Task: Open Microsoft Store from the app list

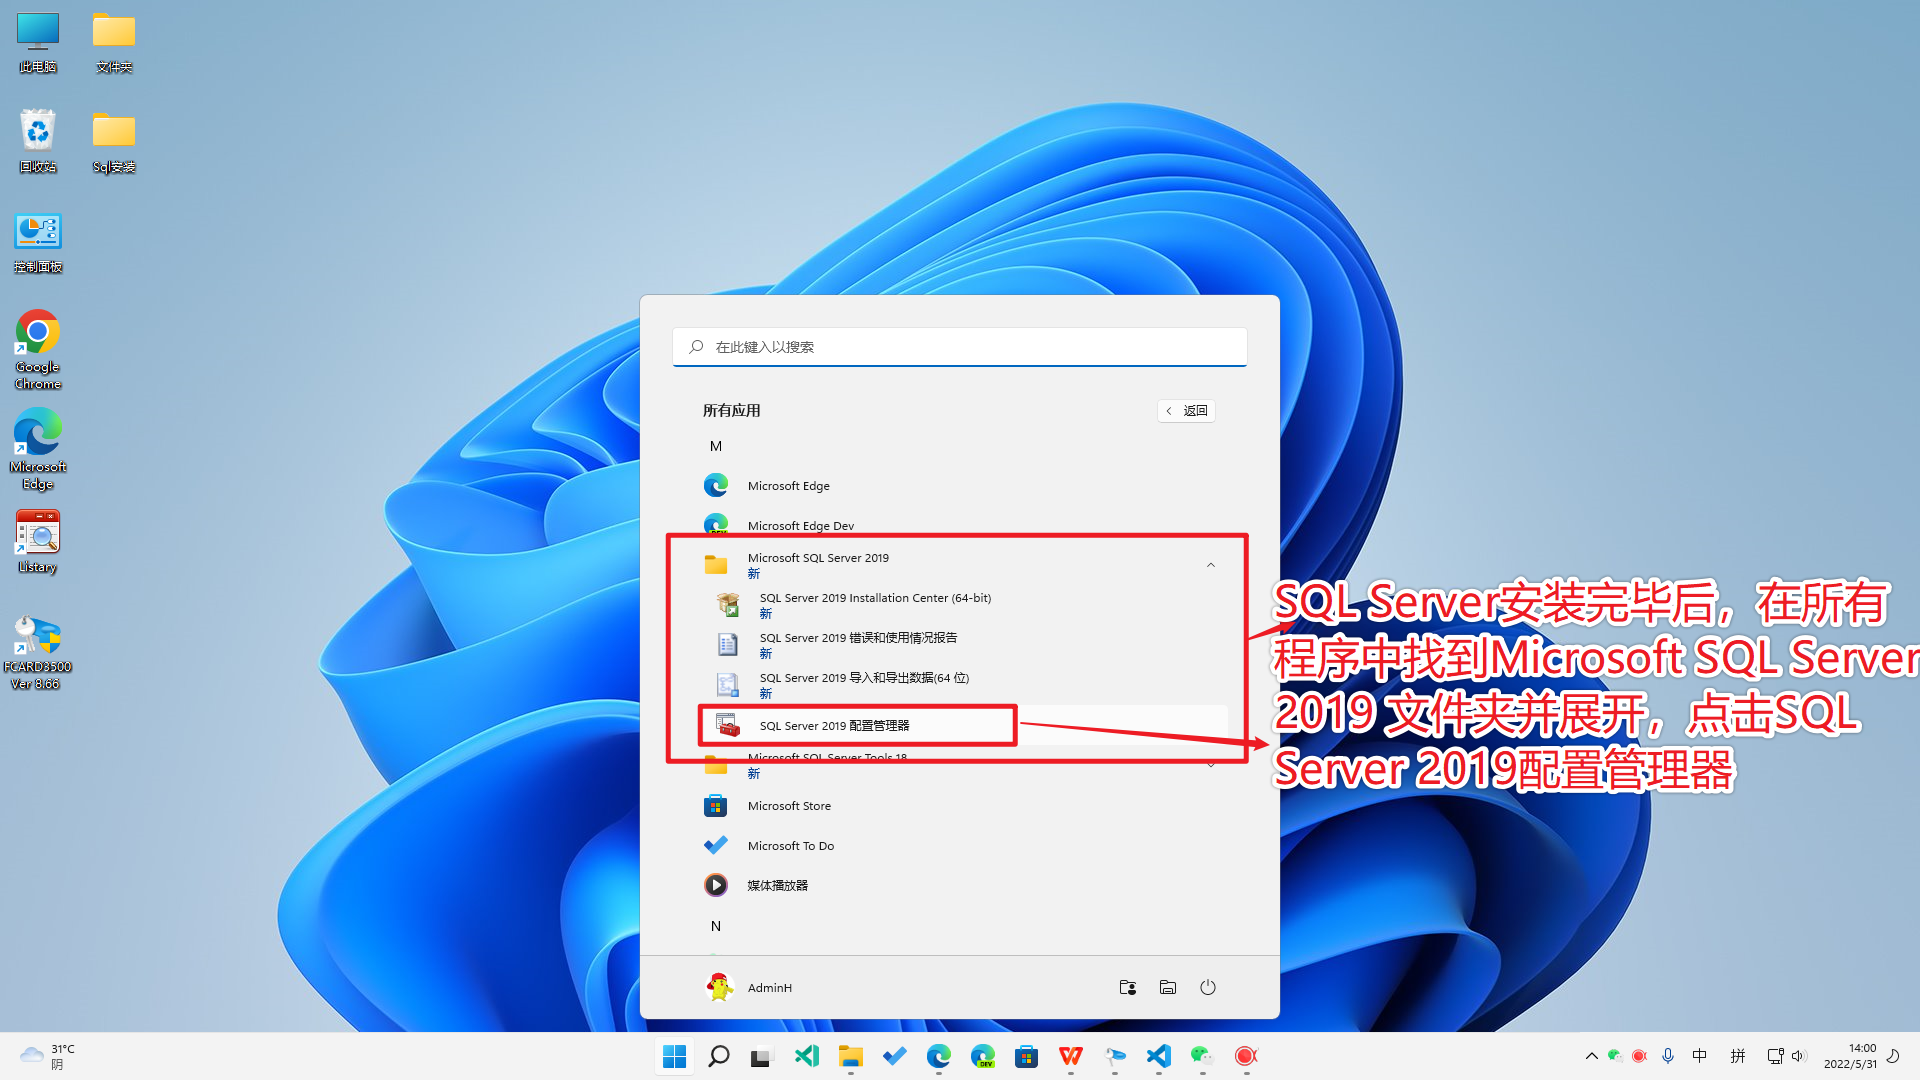Action: (960, 806)
